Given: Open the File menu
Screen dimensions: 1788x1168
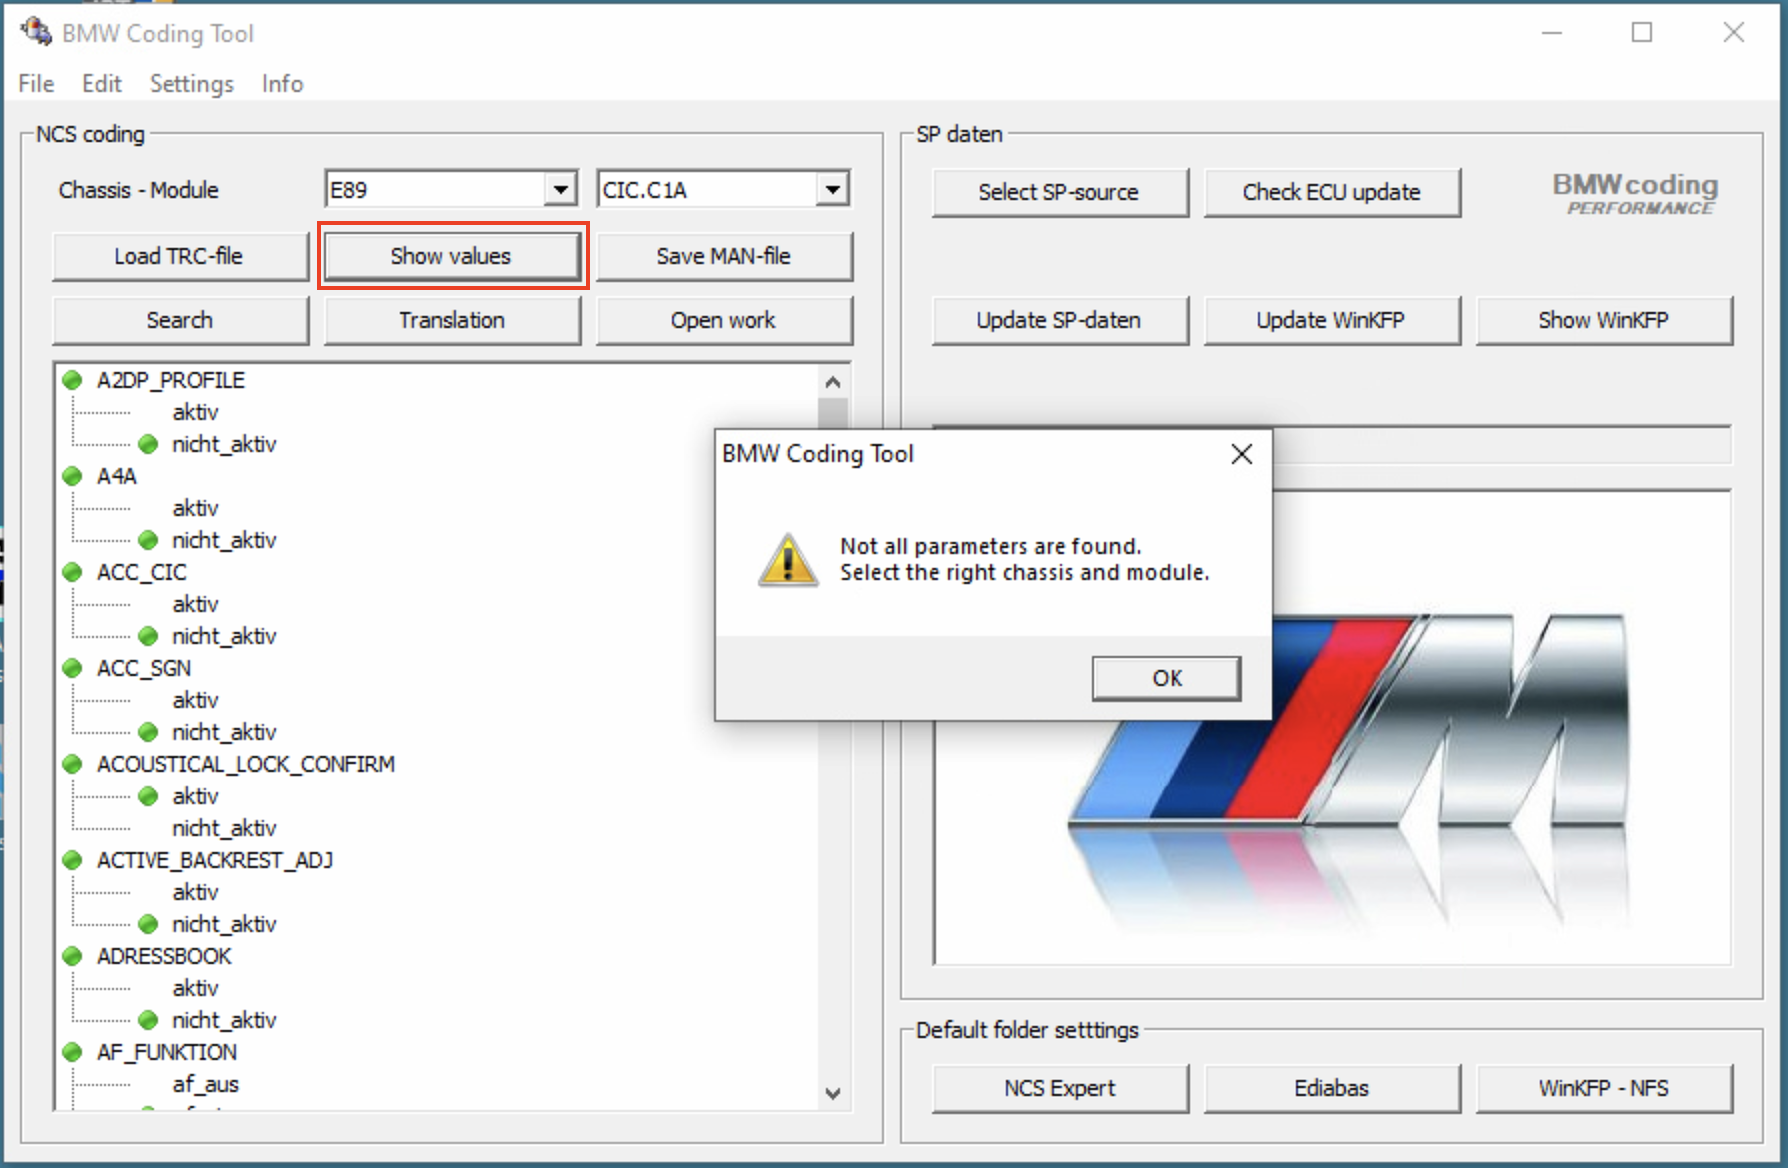Looking at the screenshot, I should point(36,84).
